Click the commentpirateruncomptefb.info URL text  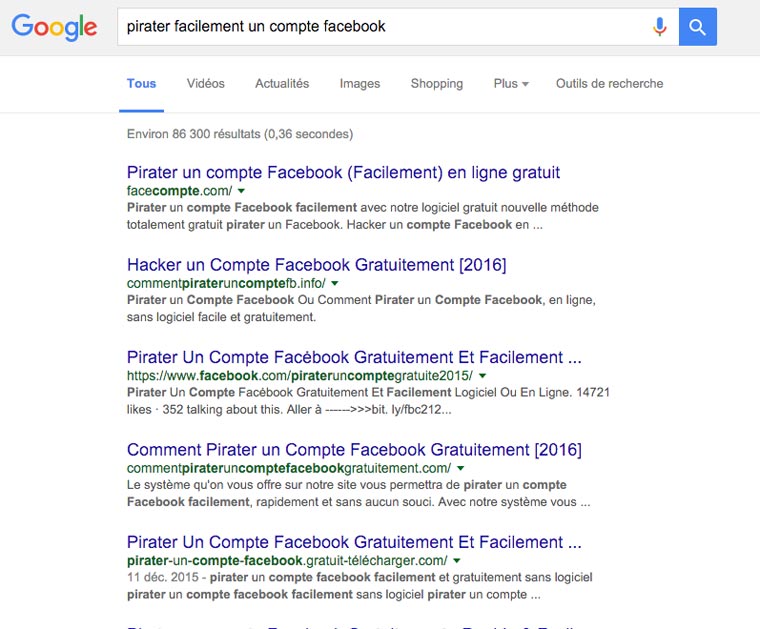(226, 283)
